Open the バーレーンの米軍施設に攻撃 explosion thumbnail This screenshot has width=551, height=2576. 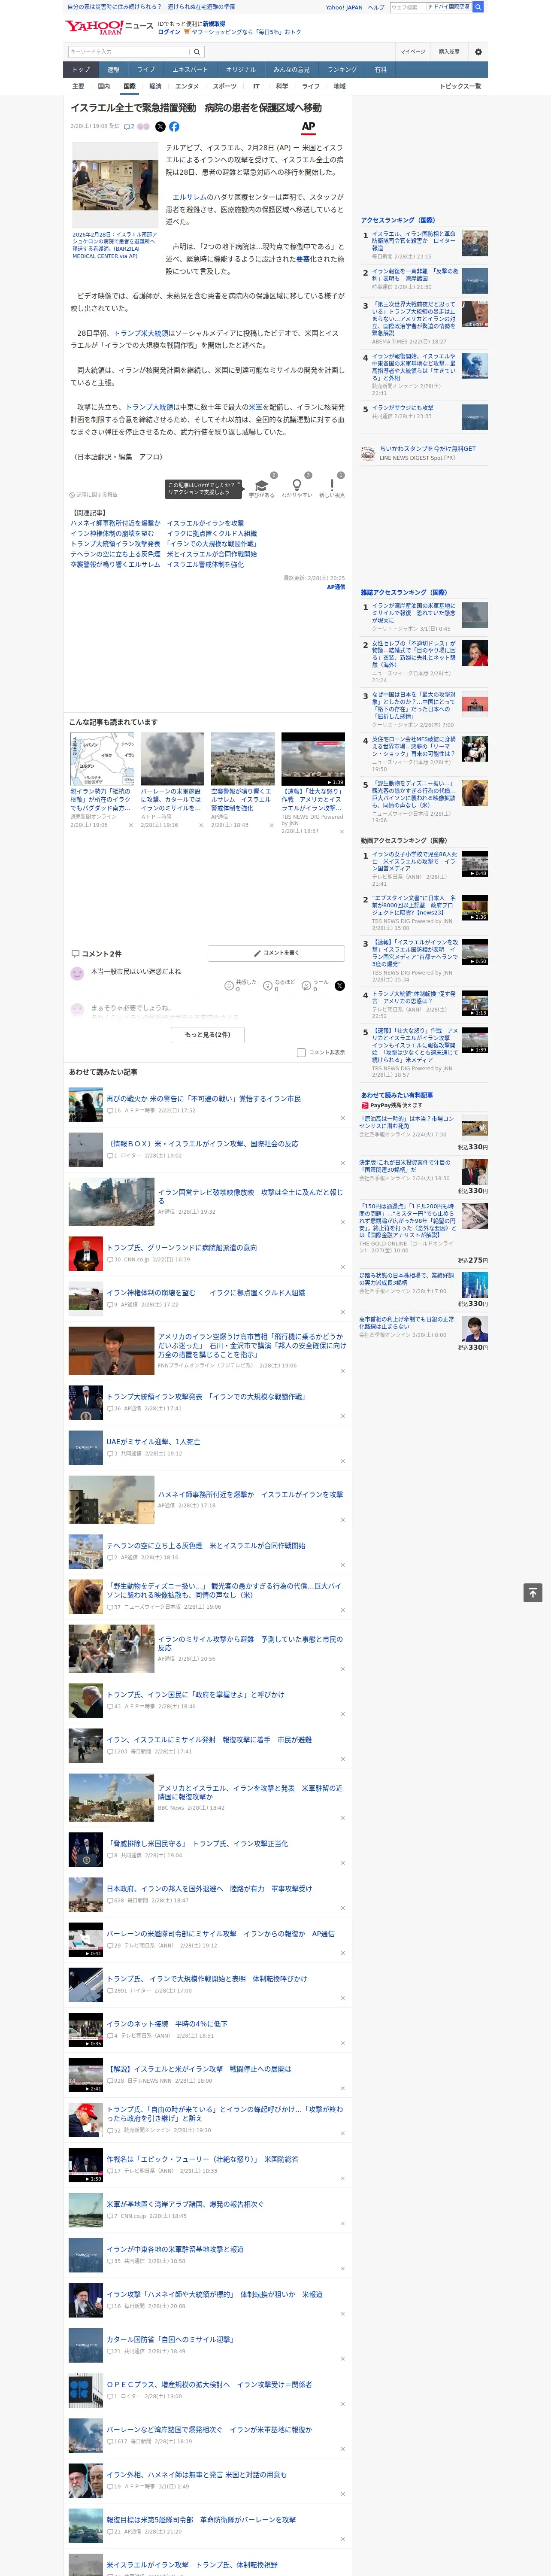point(172,759)
